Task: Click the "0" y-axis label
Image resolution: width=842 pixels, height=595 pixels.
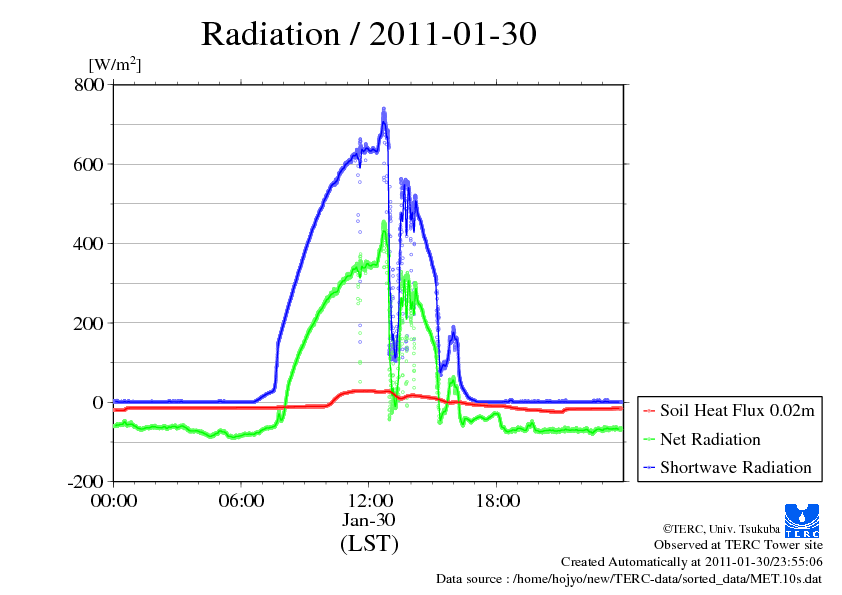Action: point(98,402)
